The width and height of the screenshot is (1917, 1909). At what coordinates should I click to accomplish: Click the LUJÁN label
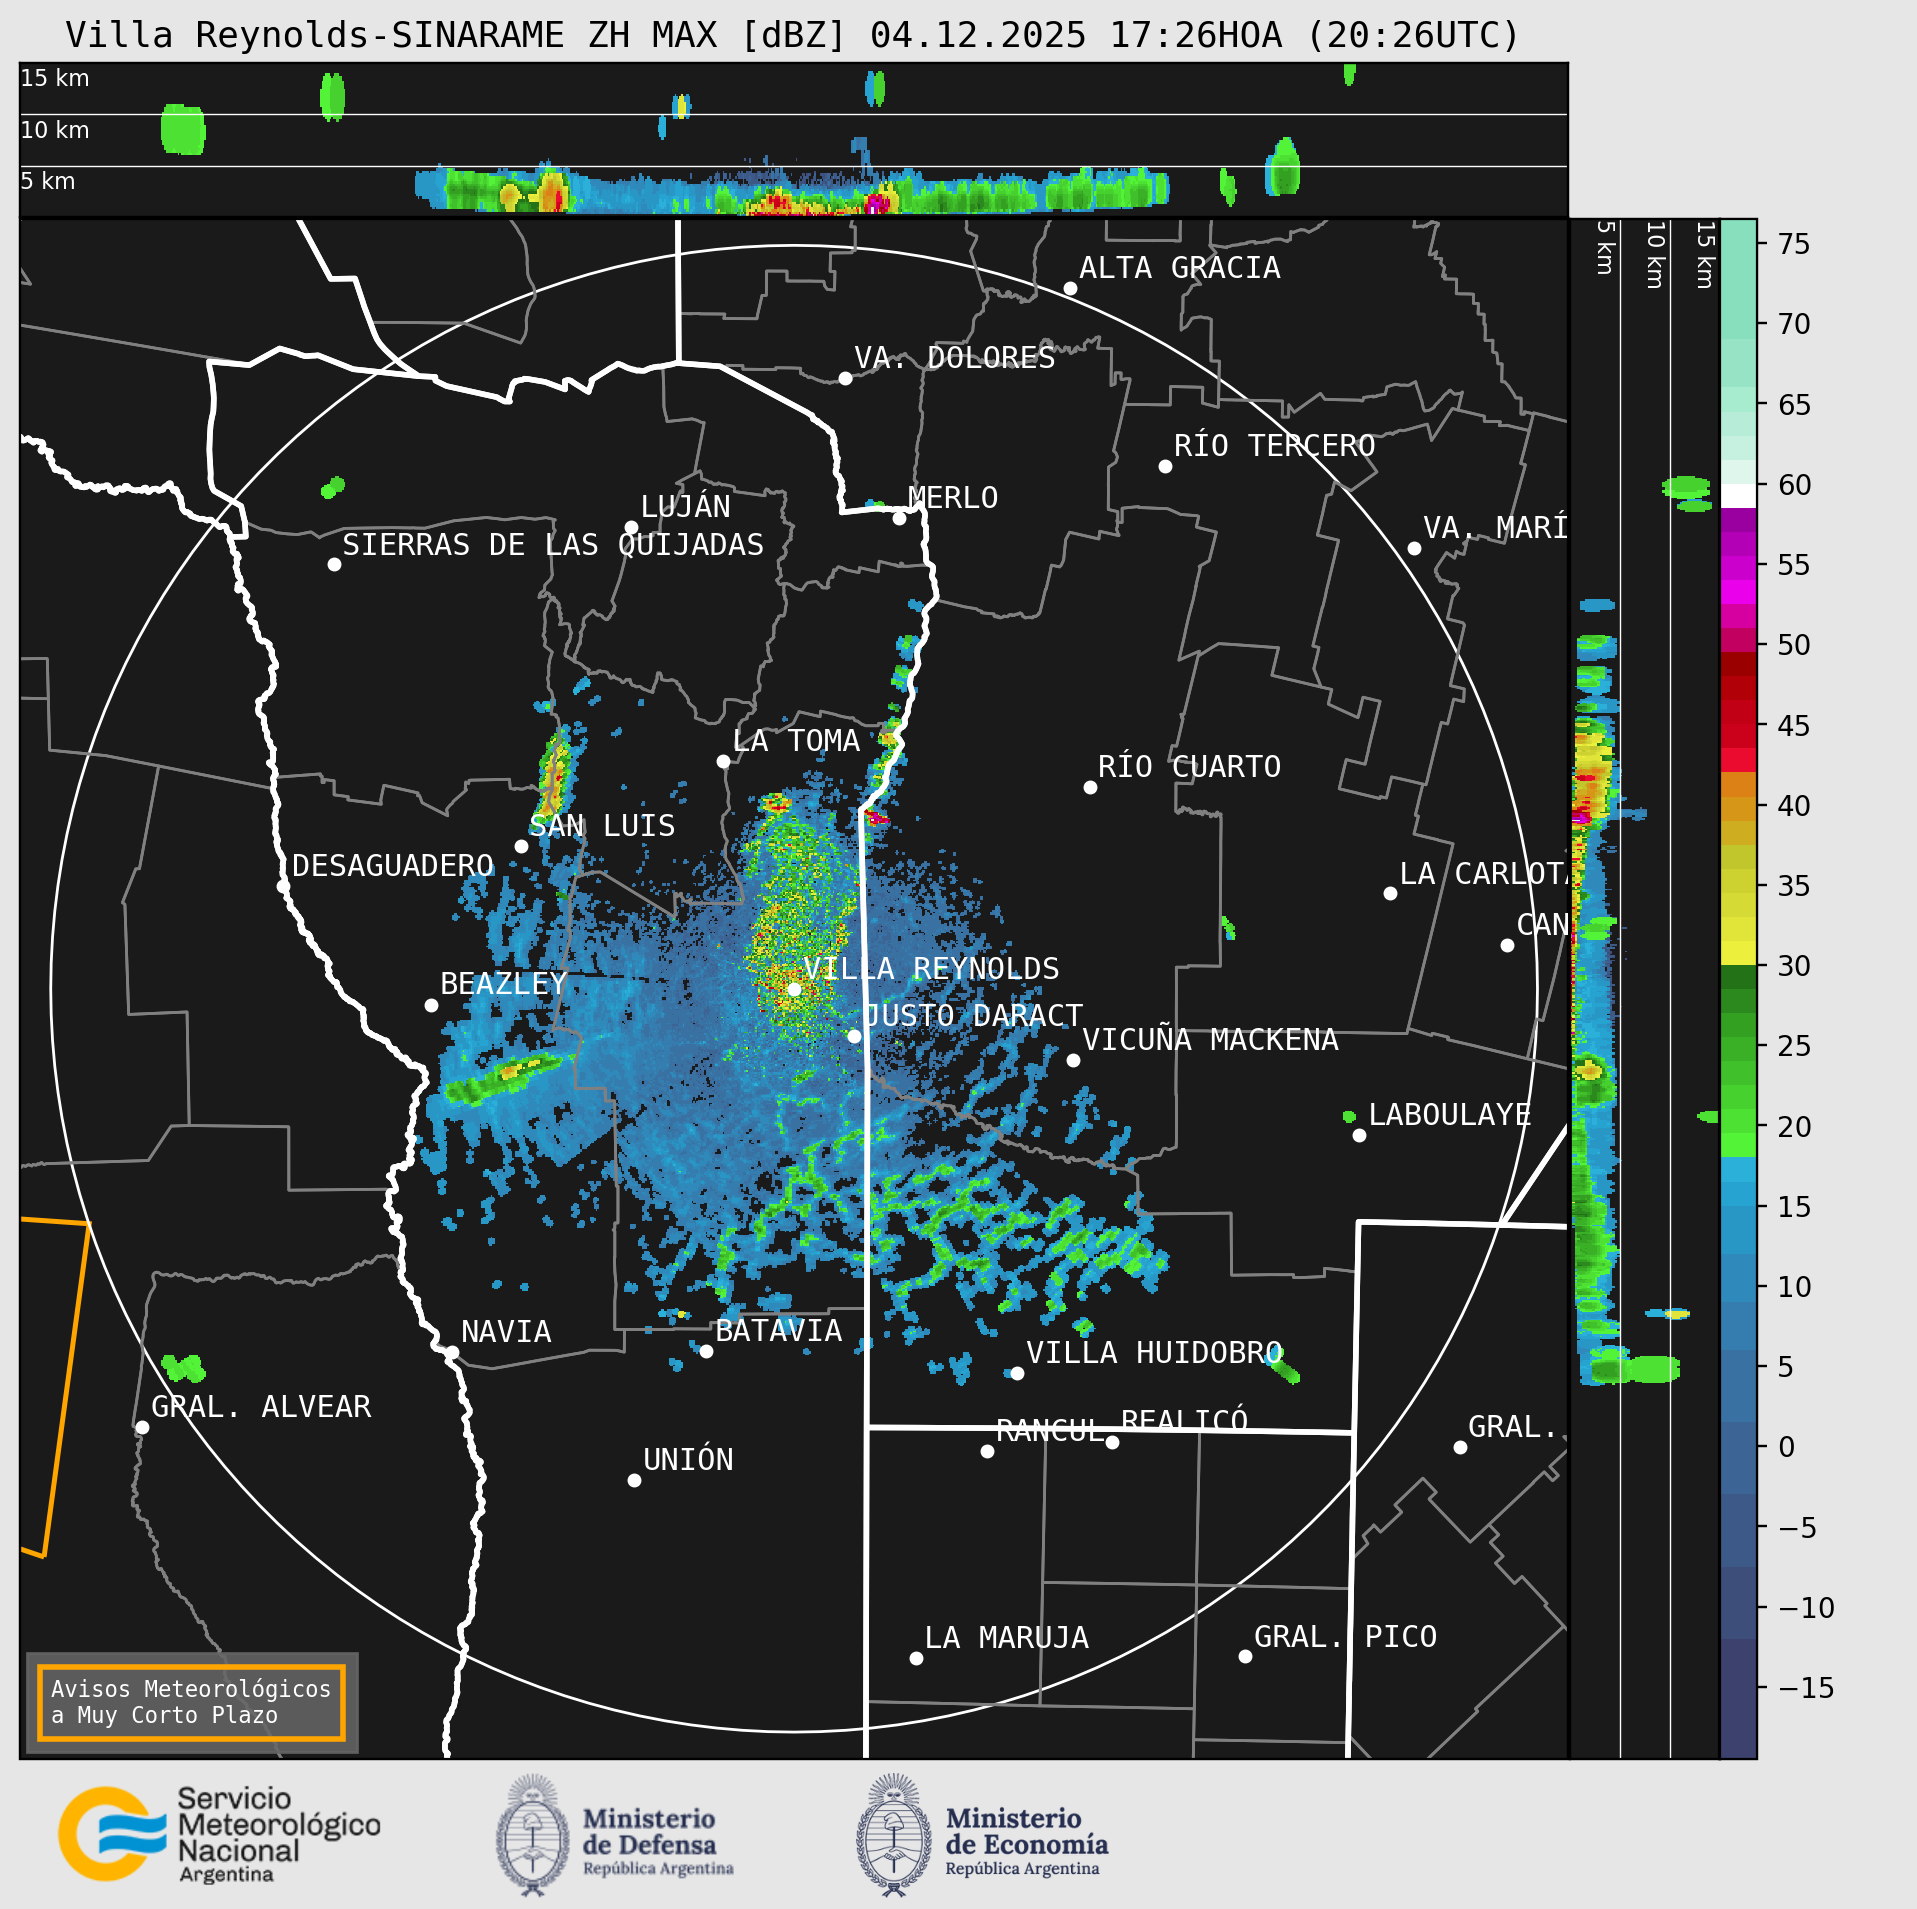tap(685, 507)
